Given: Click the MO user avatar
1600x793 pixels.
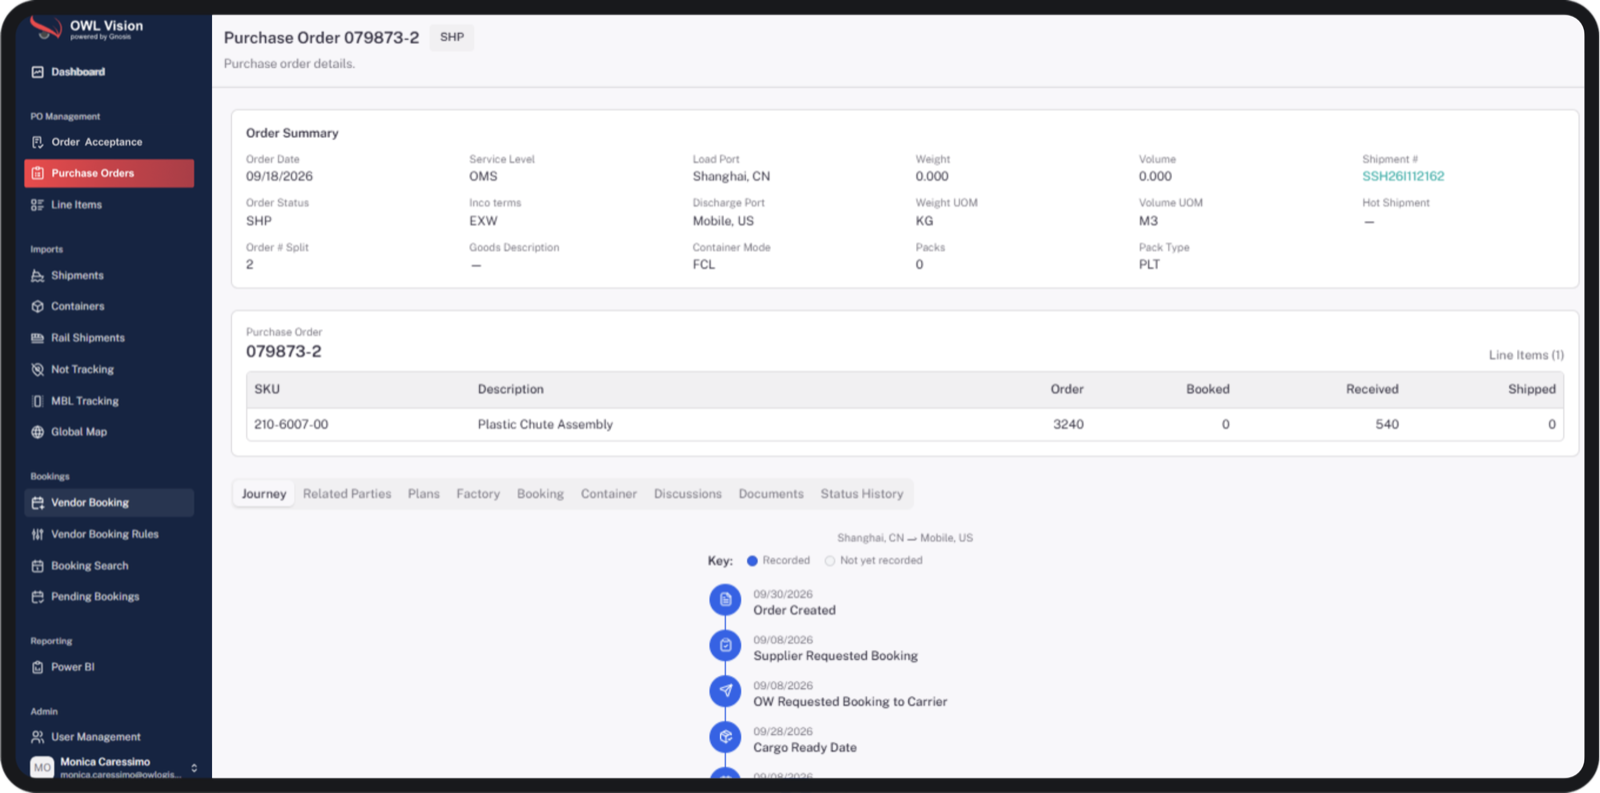Looking at the screenshot, I should (x=42, y=767).
